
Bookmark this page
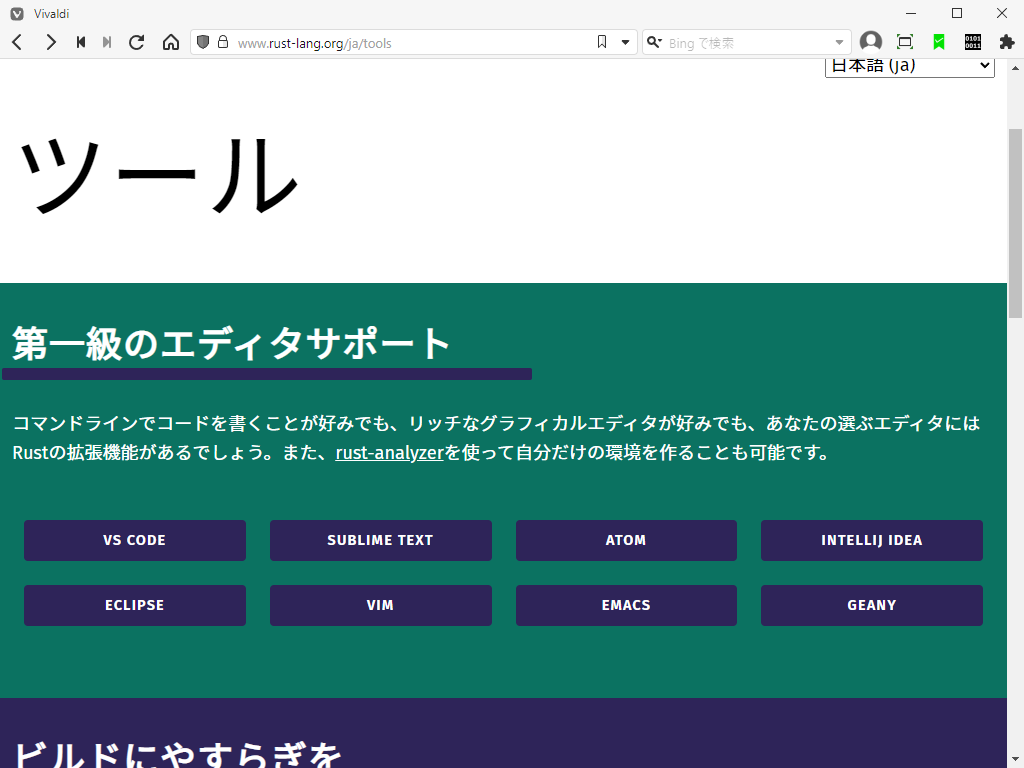pos(602,42)
